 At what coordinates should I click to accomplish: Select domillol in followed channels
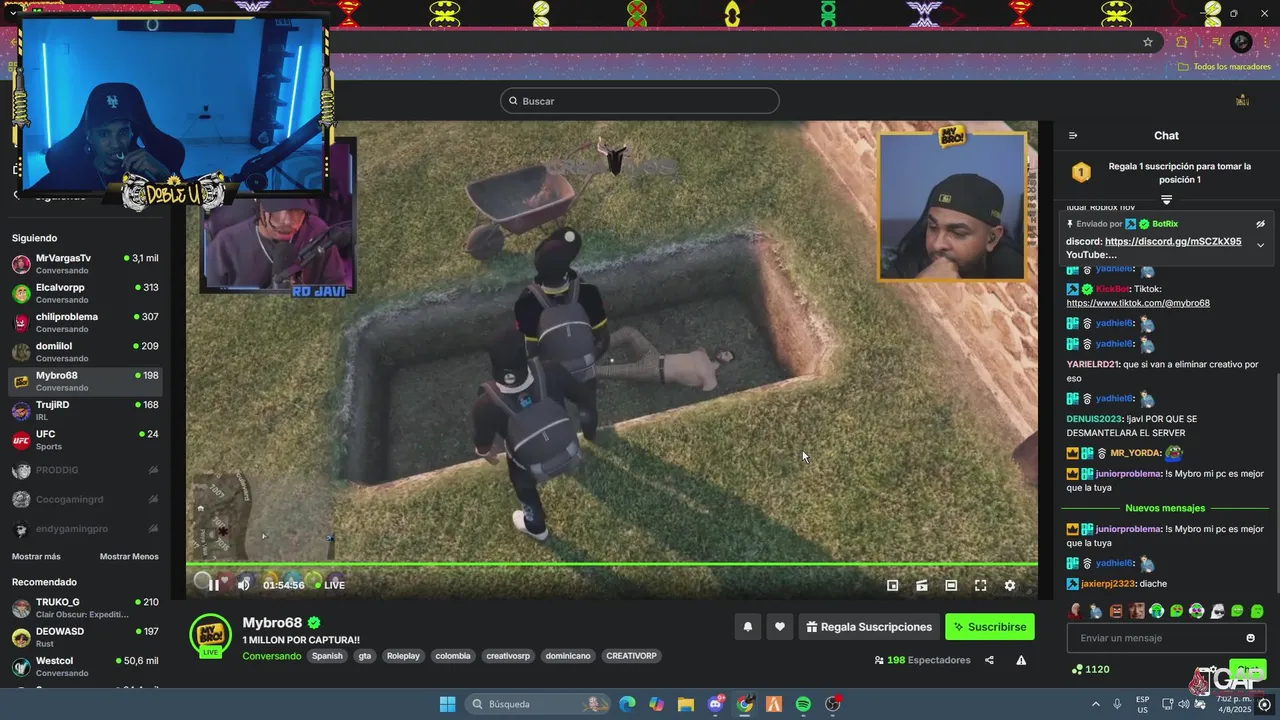pyautogui.click(x=85, y=352)
